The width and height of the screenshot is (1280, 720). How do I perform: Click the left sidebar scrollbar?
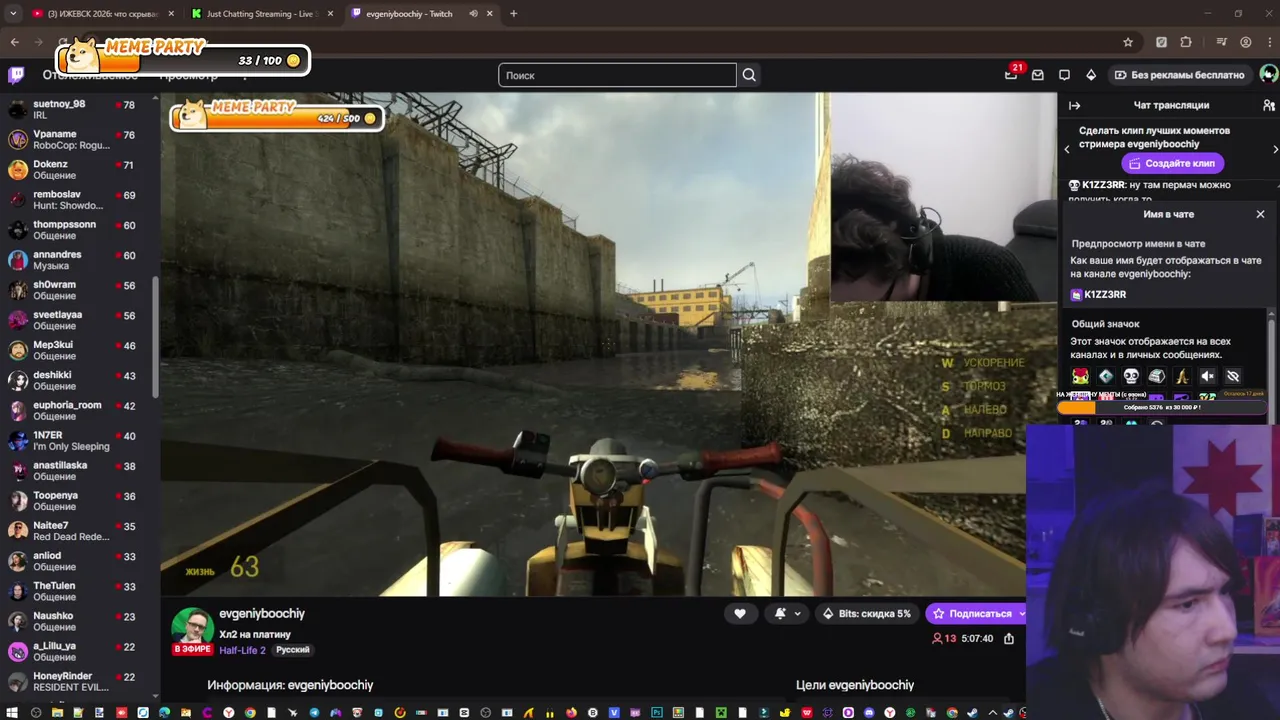[155, 335]
